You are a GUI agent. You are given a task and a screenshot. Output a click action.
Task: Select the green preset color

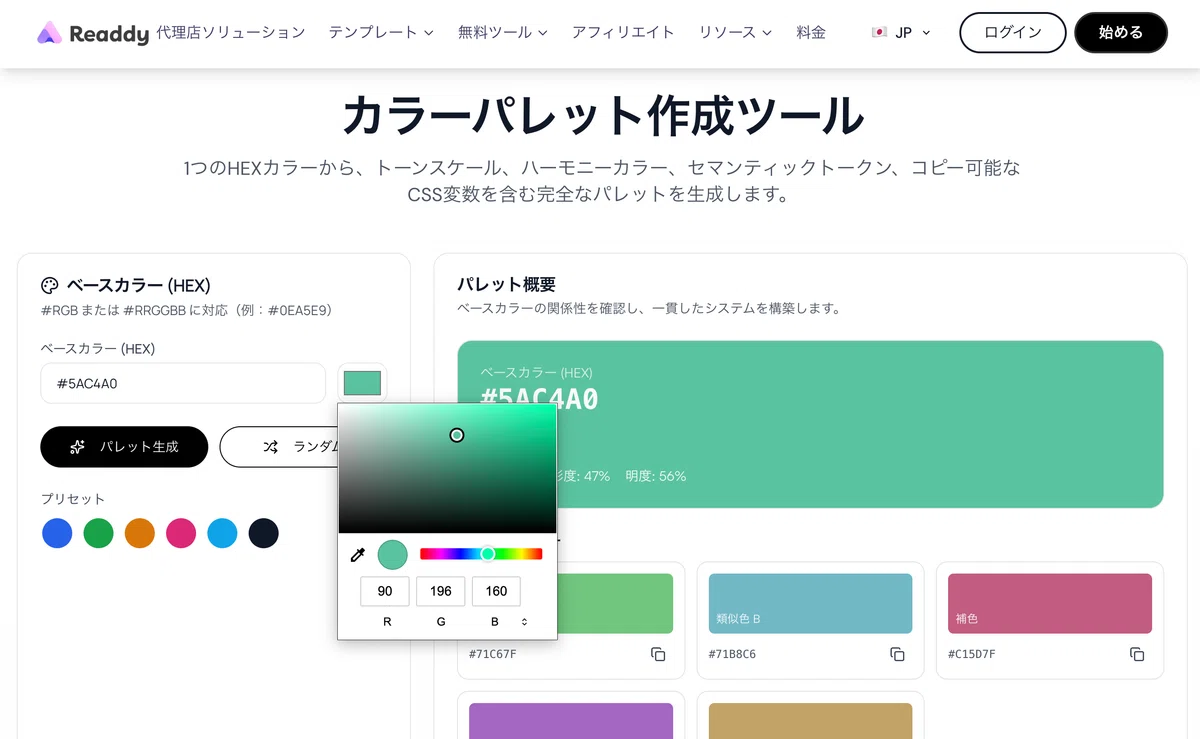(x=98, y=533)
